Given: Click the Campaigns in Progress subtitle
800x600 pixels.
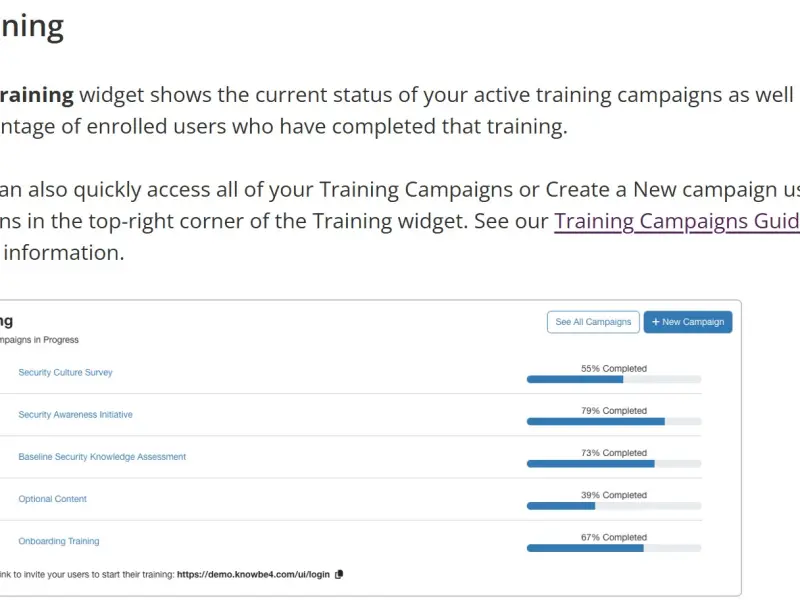Looking at the screenshot, I should [40, 340].
